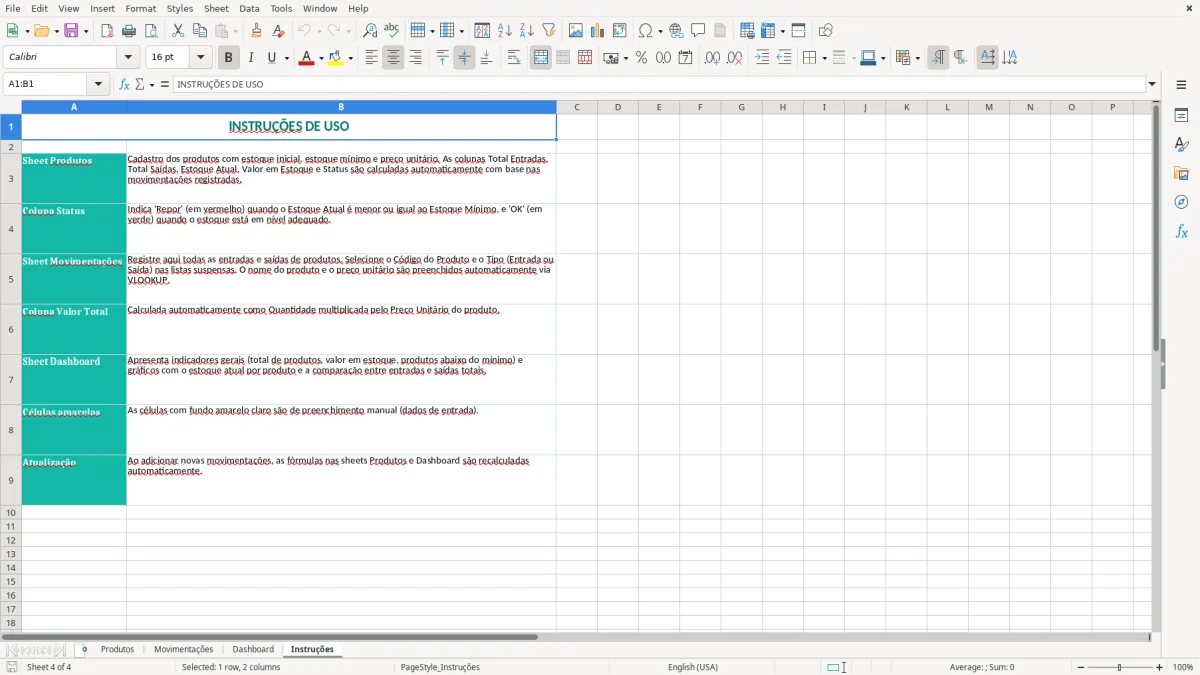
Task: Toggle Underline formatting
Action: pos(271,58)
